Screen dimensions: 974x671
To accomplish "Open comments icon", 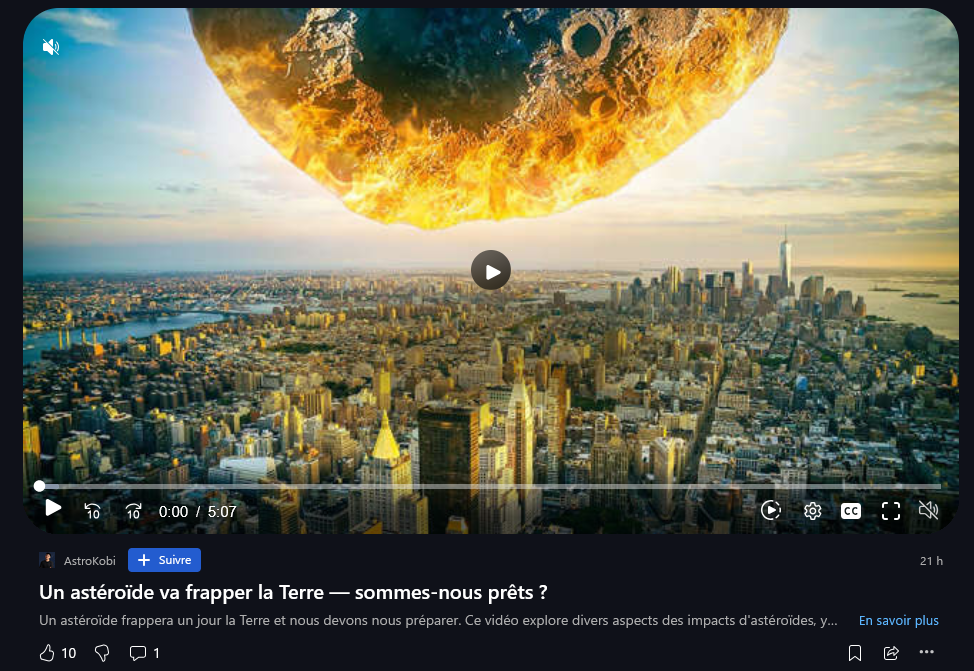I will 138,652.
